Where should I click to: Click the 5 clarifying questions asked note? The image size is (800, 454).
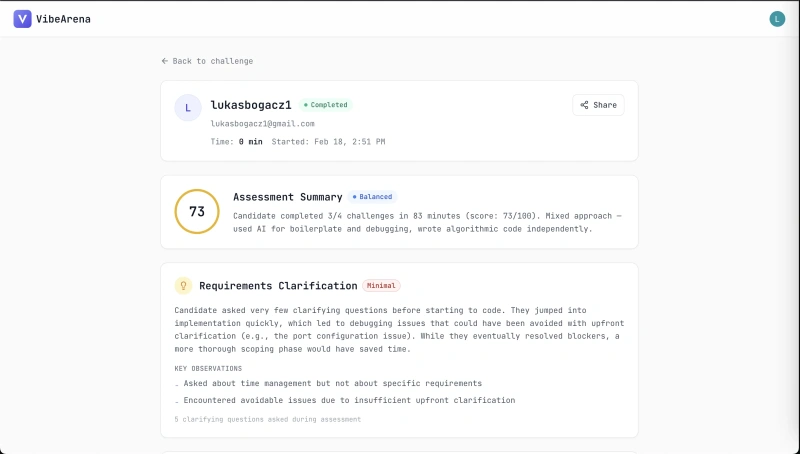268,419
